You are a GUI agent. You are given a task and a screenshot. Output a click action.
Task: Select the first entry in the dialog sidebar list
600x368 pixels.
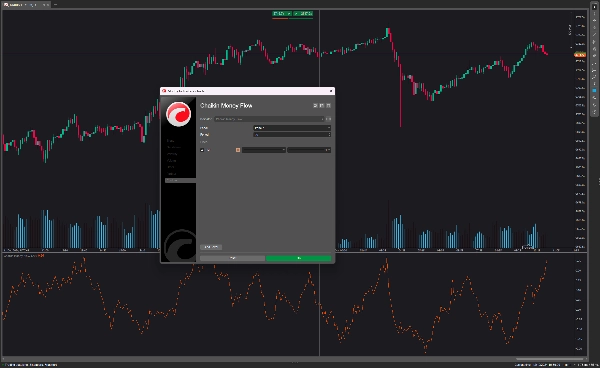(x=171, y=141)
